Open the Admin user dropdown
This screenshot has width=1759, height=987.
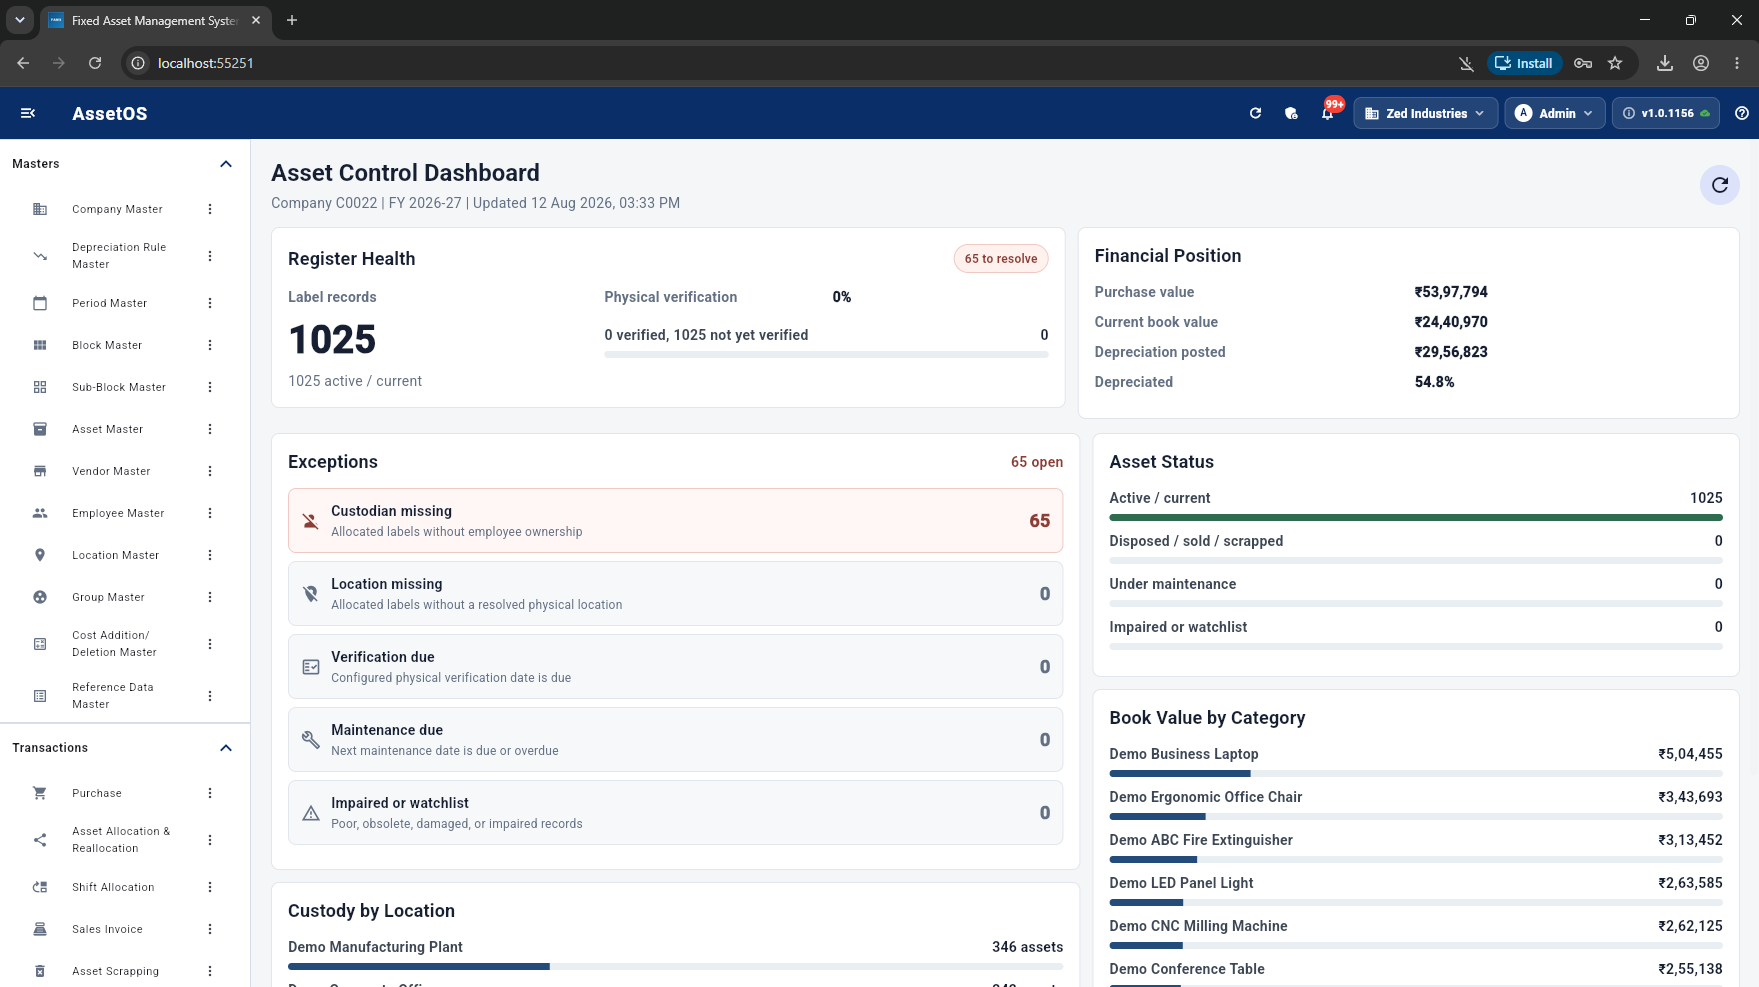(1555, 113)
